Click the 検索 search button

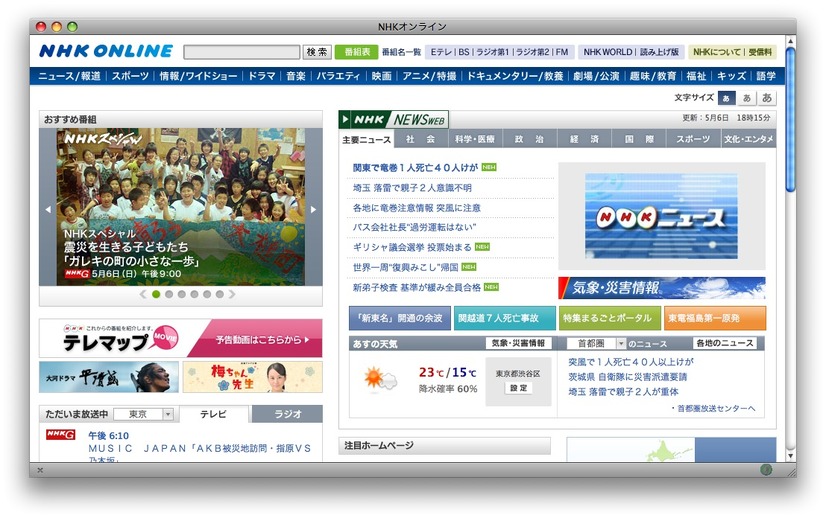[317, 52]
